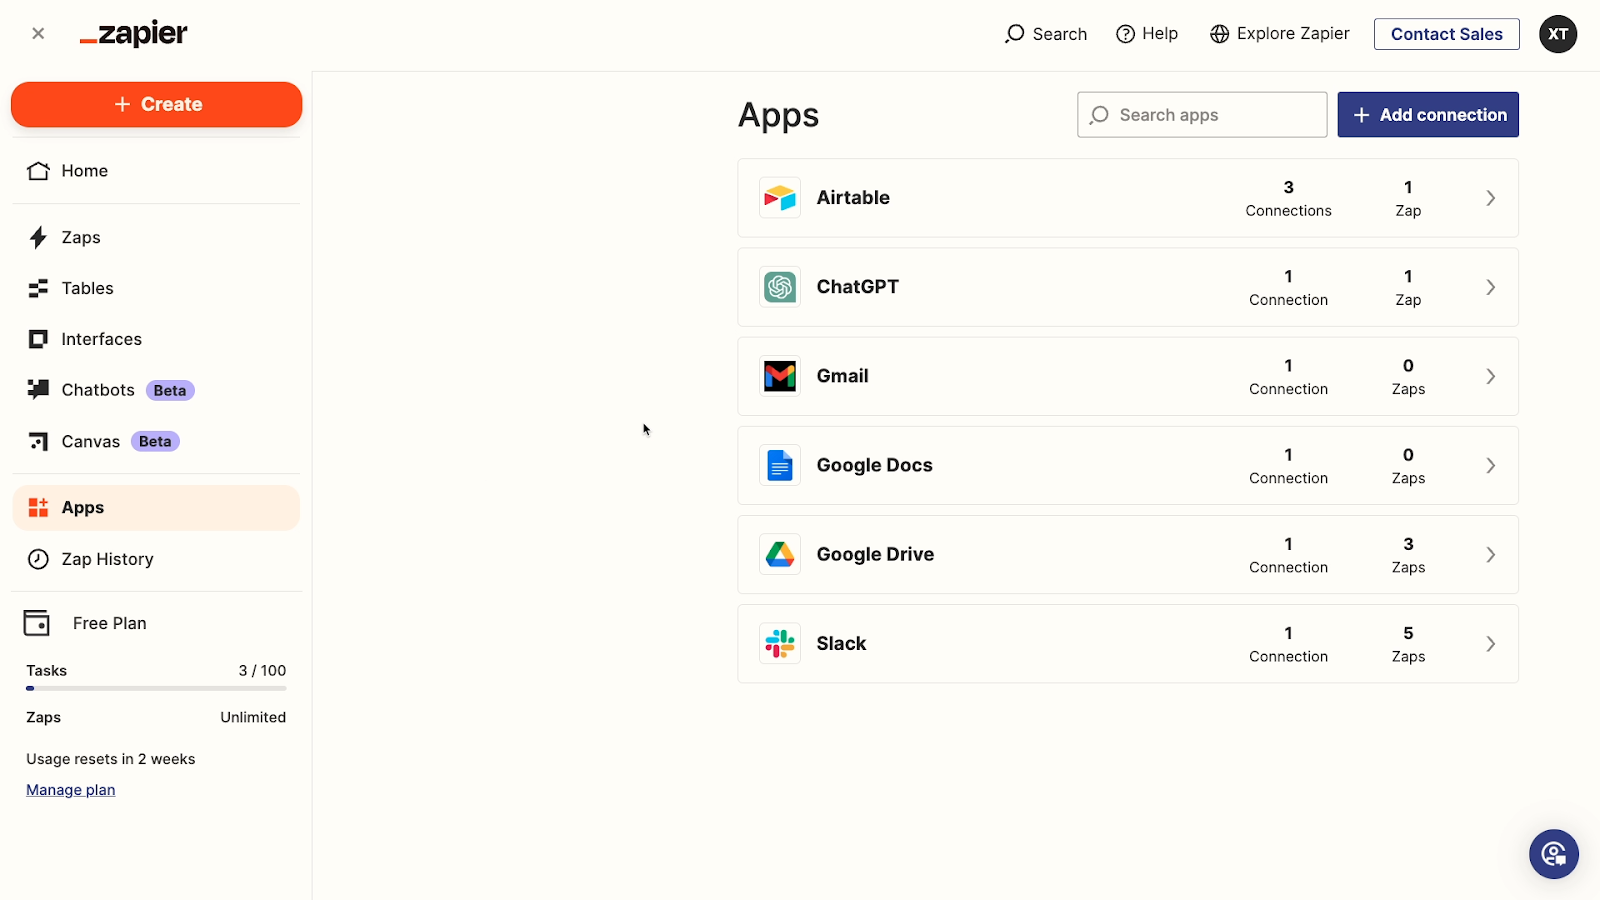
Task: Click the Zapier logo
Action: point(134,34)
